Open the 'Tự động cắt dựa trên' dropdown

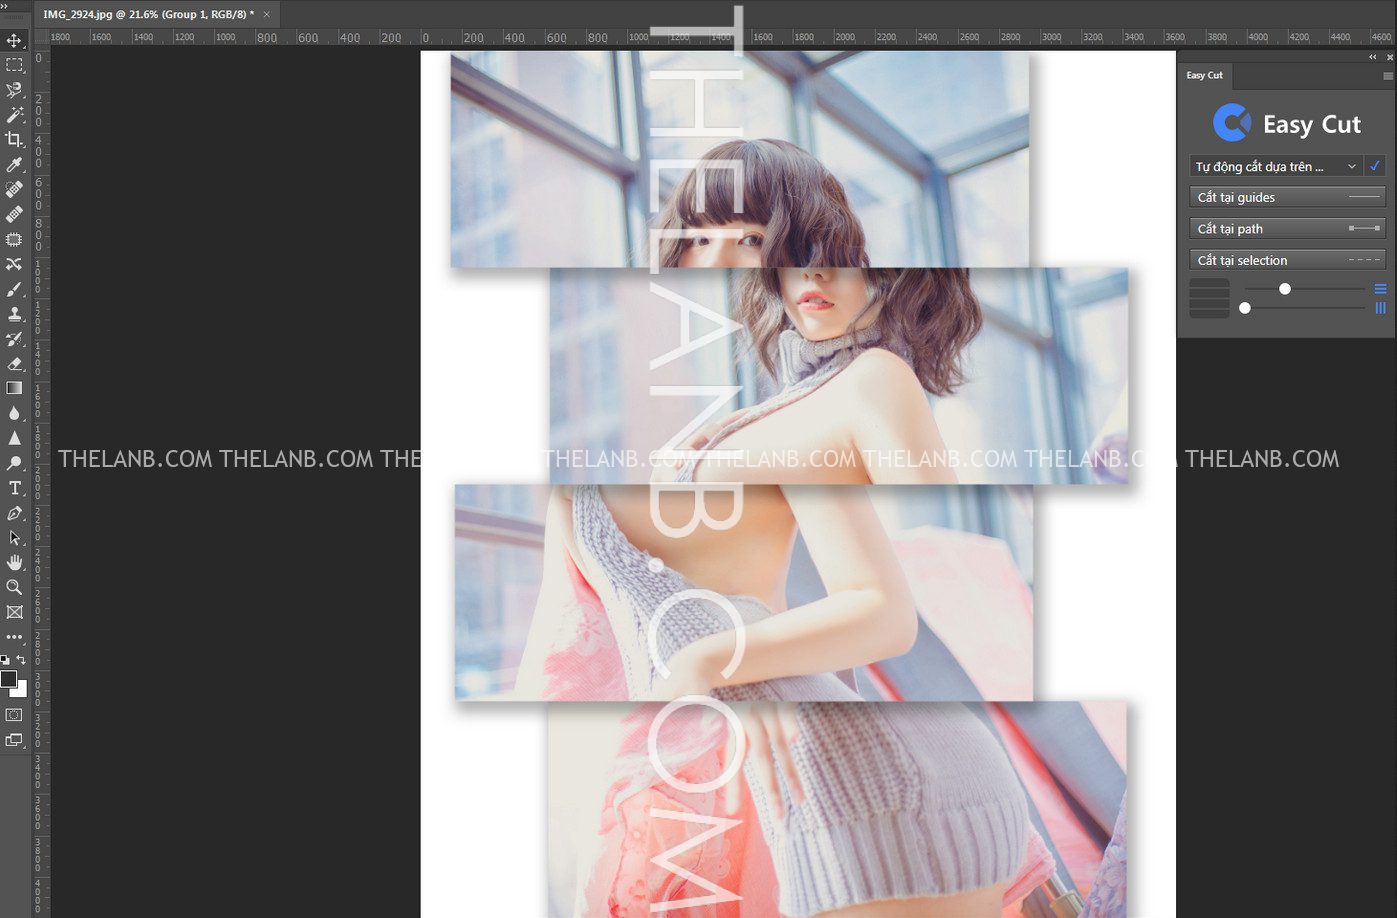(1276, 167)
